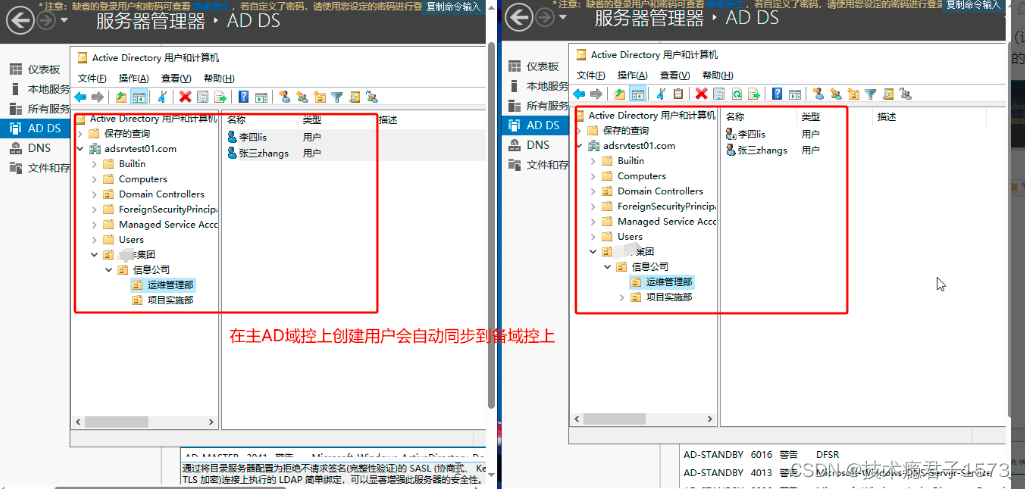Viewport: 1025px width, 489px height.
Task: Collapse 信息公司 OU in AD-MASTER tree
Action: coord(110,269)
